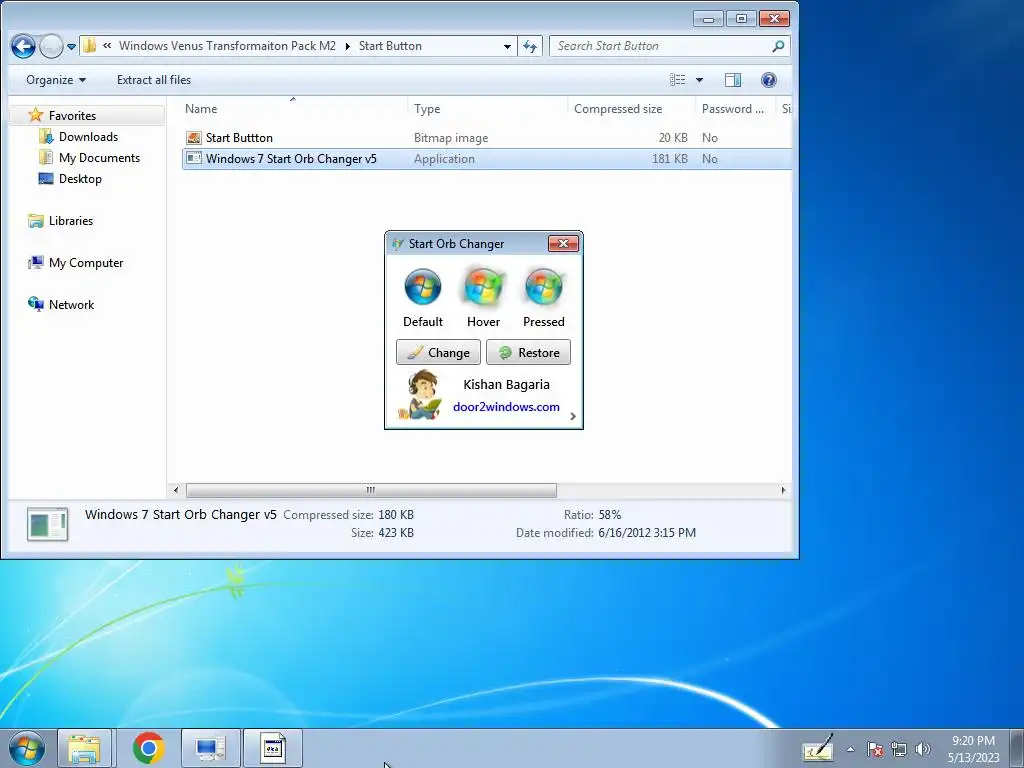Open the door2windows.com link

506,407
